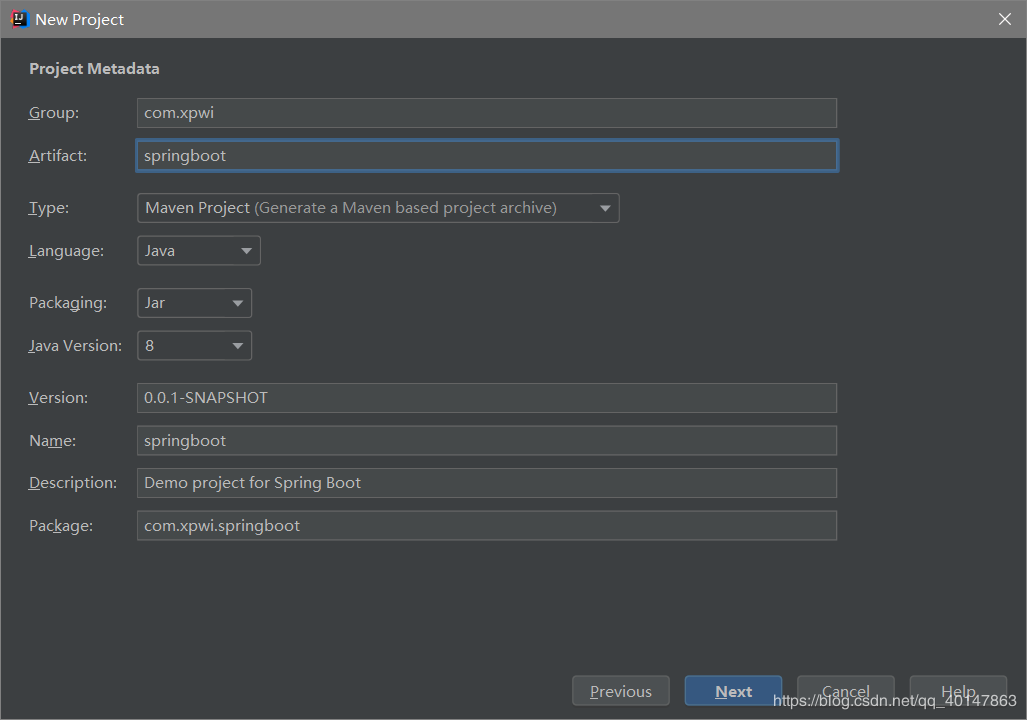Focus the Package field com.xpwi.springboot
The image size is (1027, 720).
tap(486, 526)
